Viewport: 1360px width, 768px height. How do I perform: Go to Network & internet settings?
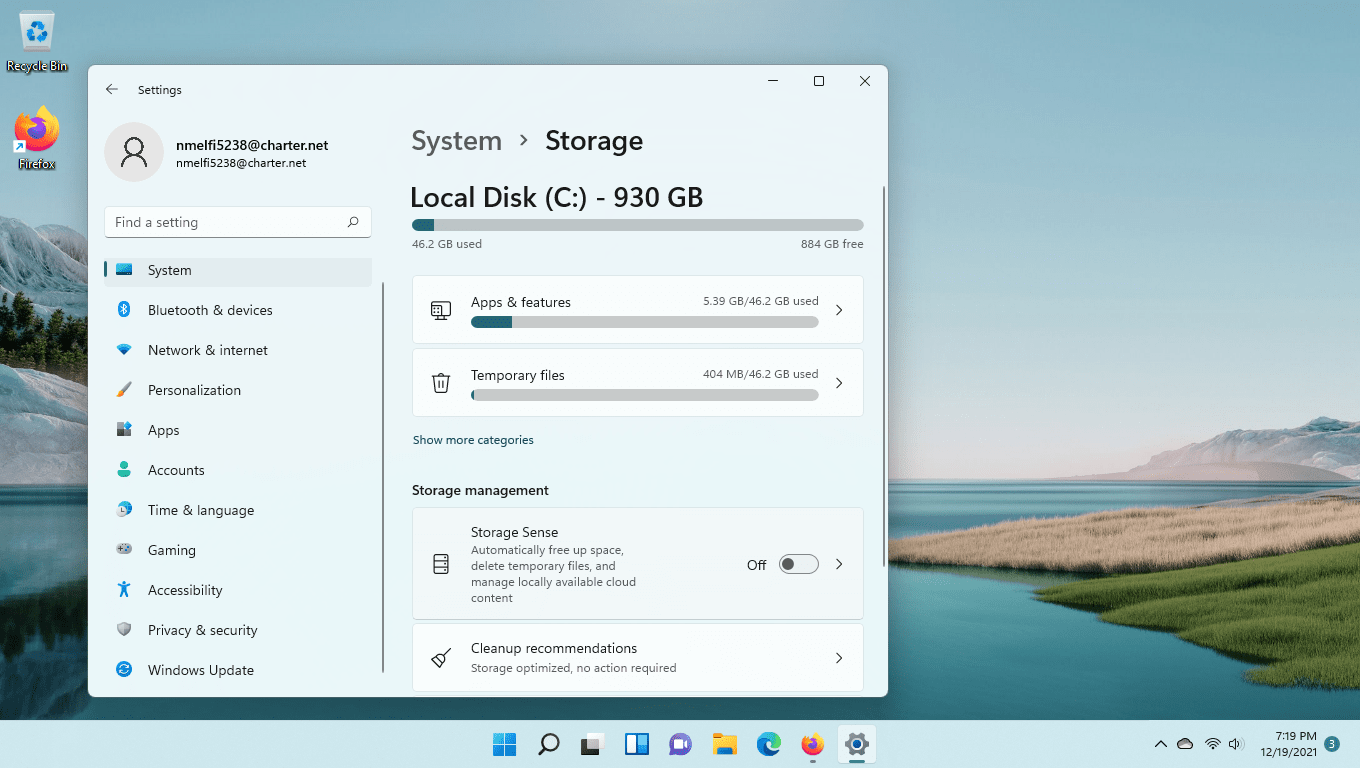click(238, 350)
